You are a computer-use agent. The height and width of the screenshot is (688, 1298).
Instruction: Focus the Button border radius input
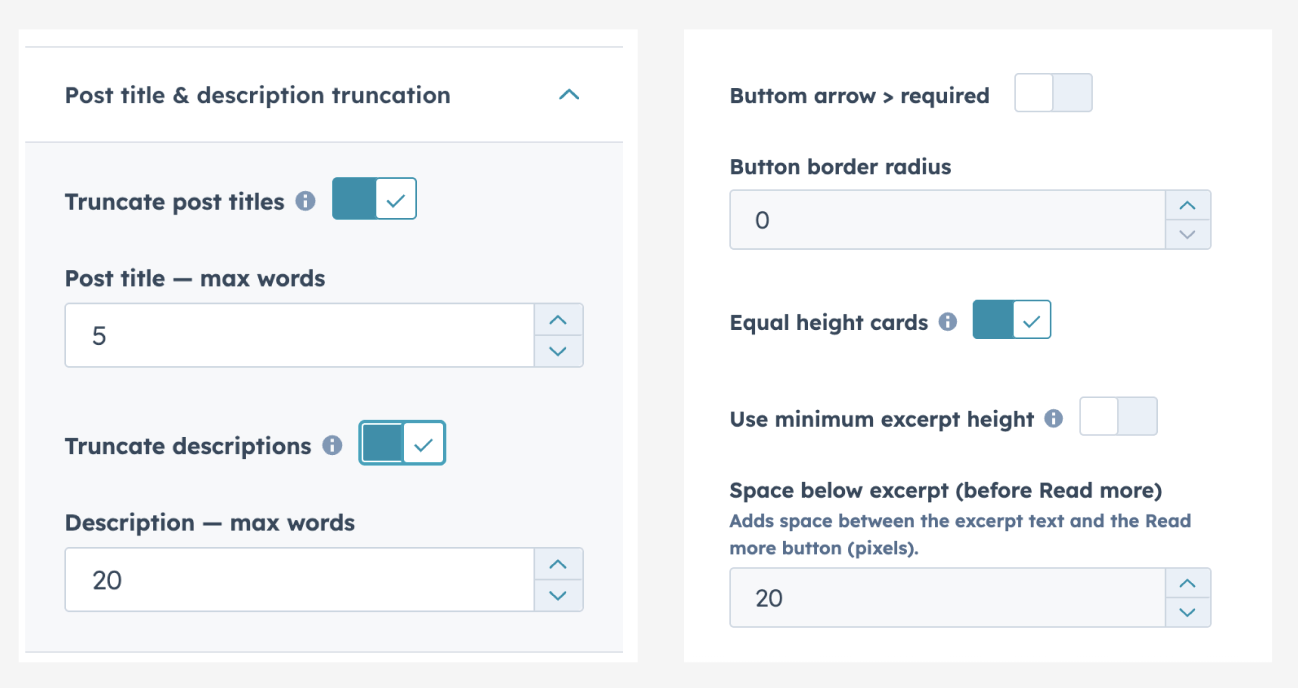(x=947, y=220)
